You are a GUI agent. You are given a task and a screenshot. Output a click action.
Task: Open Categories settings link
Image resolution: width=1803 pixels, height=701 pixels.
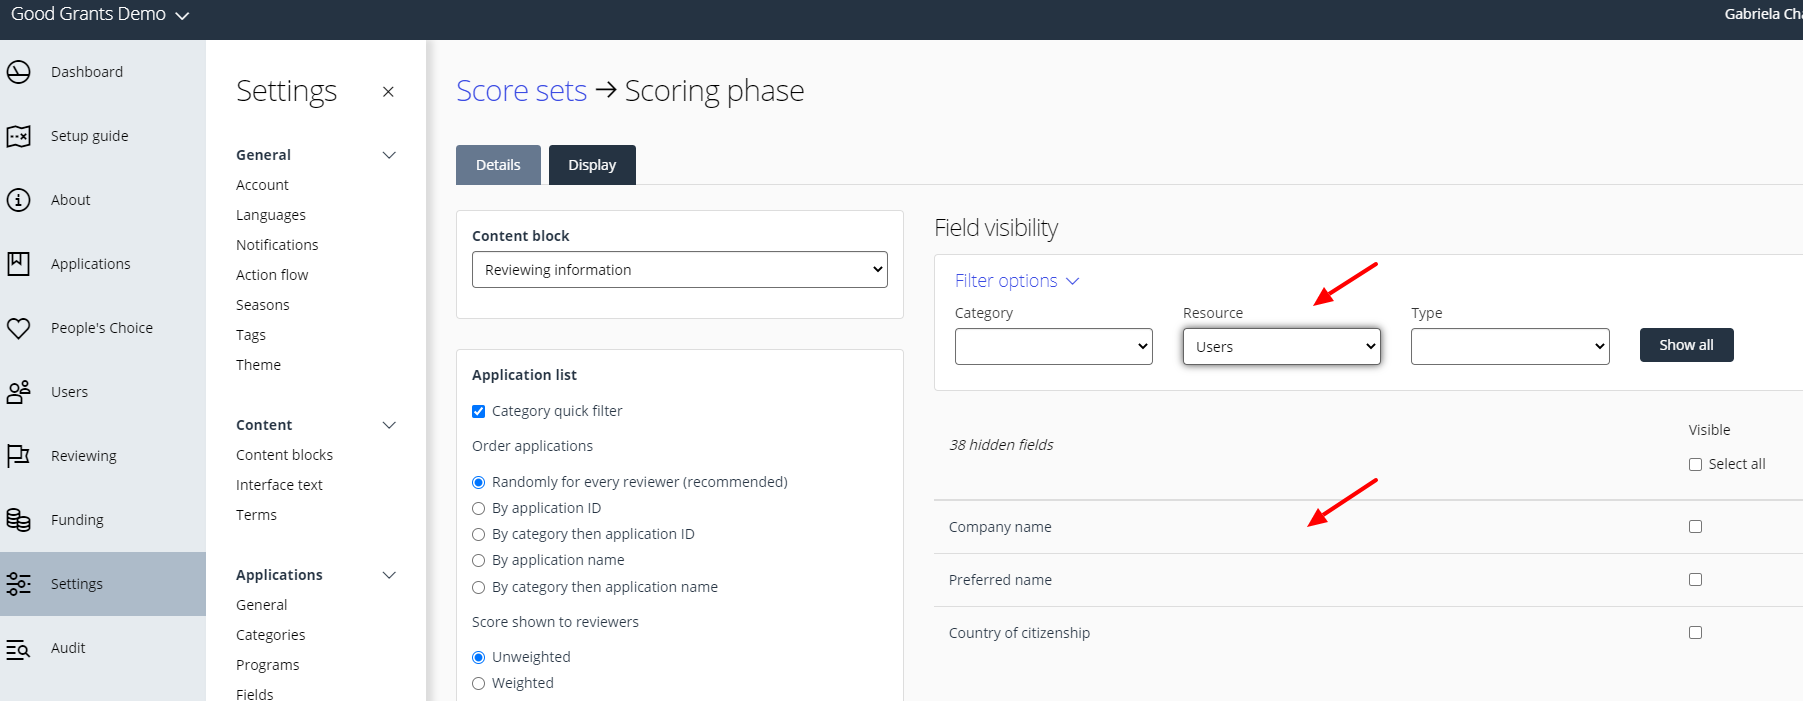pos(271,635)
